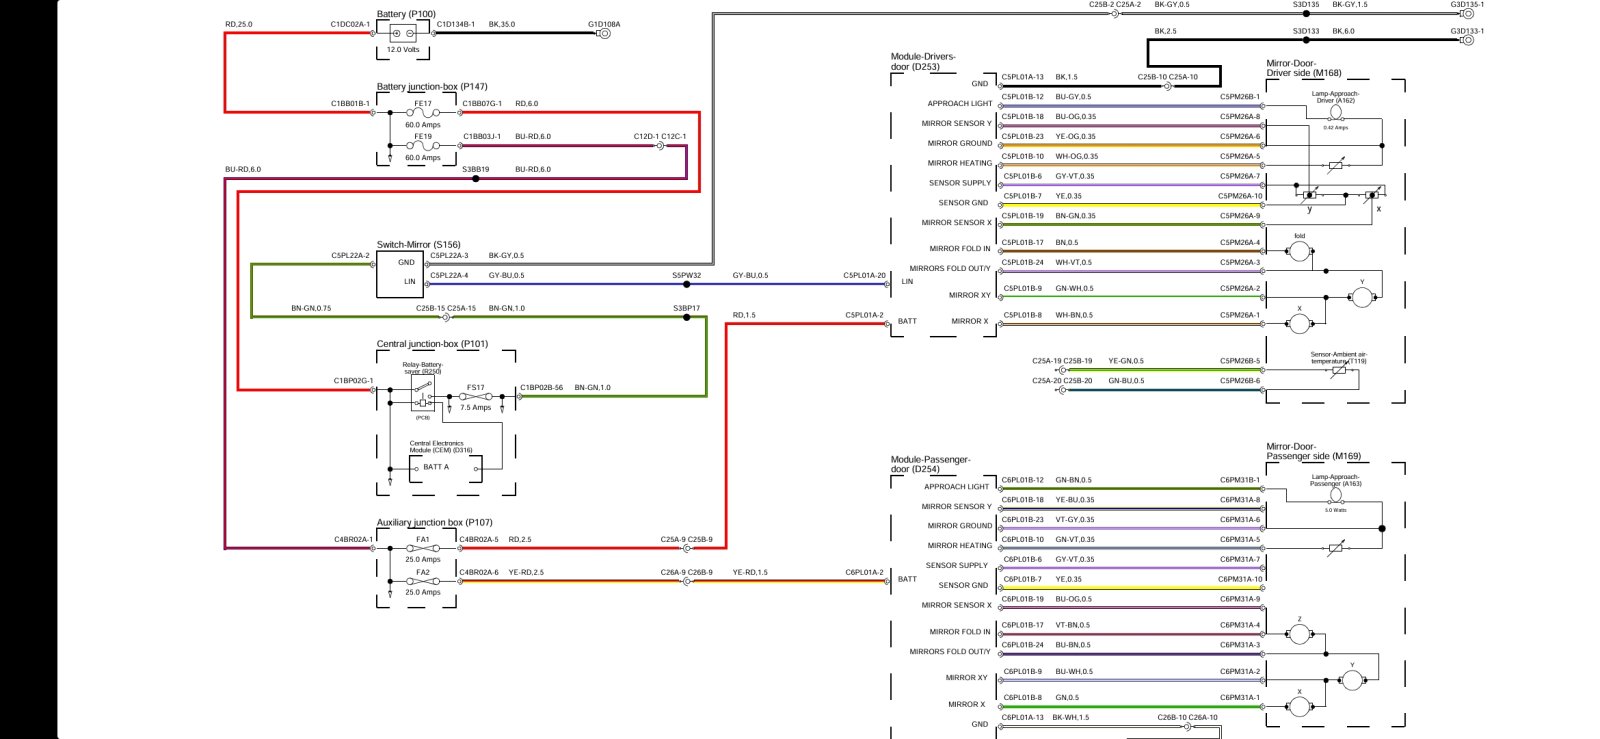Click the Module-Passenger-door (D254) title

point(930,464)
